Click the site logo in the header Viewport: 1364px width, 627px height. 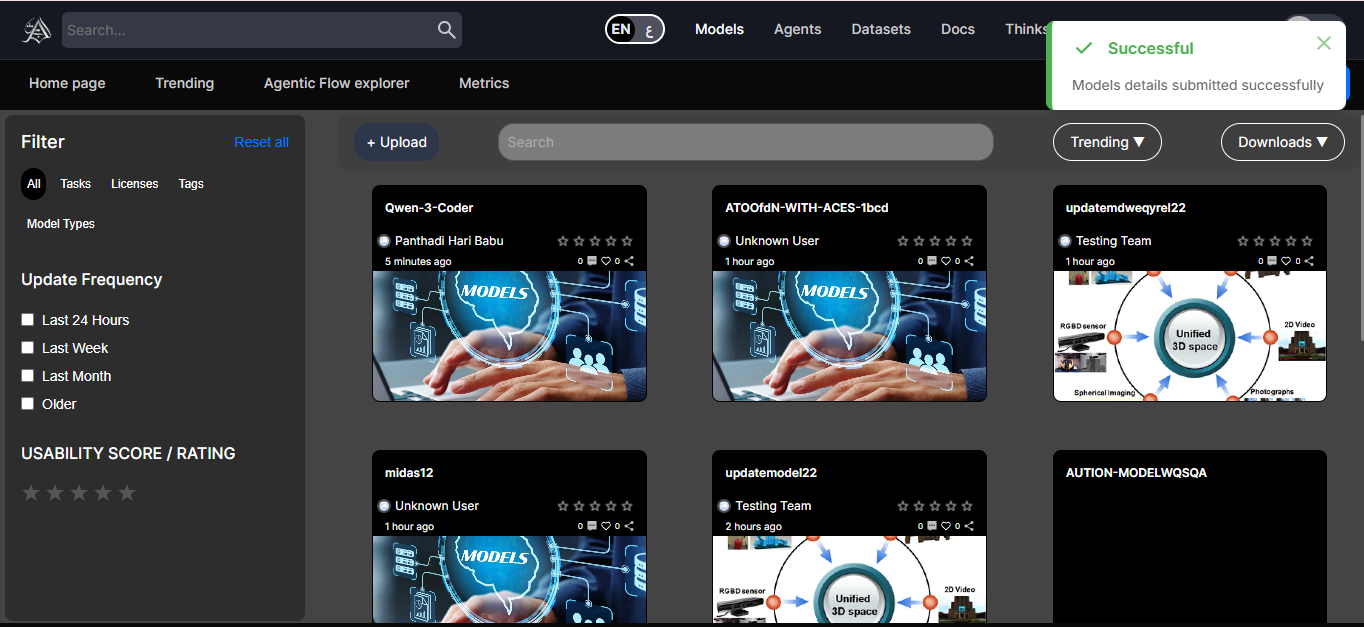tap(37, 30)
